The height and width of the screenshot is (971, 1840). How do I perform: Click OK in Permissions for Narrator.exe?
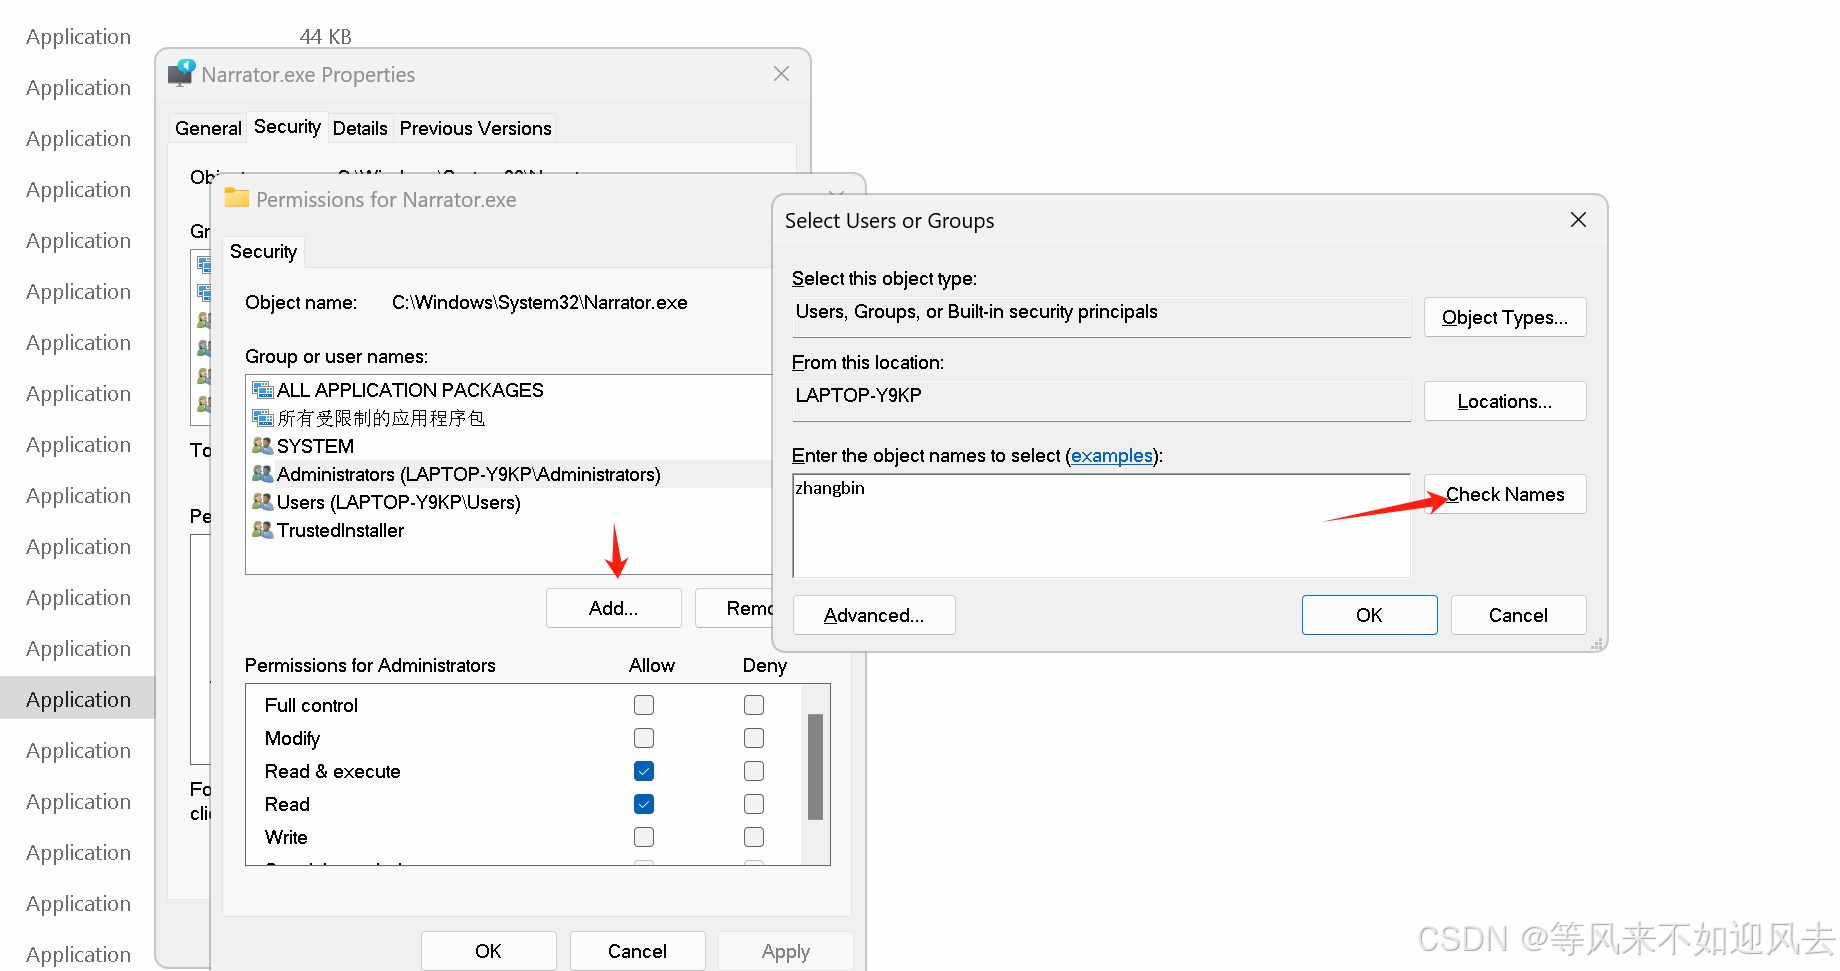point(489,951)
